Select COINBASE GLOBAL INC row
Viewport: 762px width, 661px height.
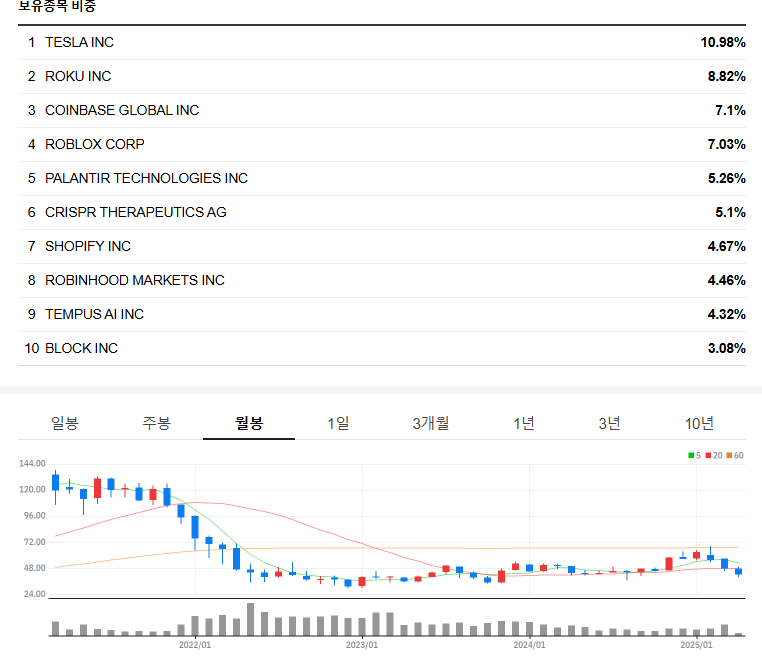(x=382, y=110)
